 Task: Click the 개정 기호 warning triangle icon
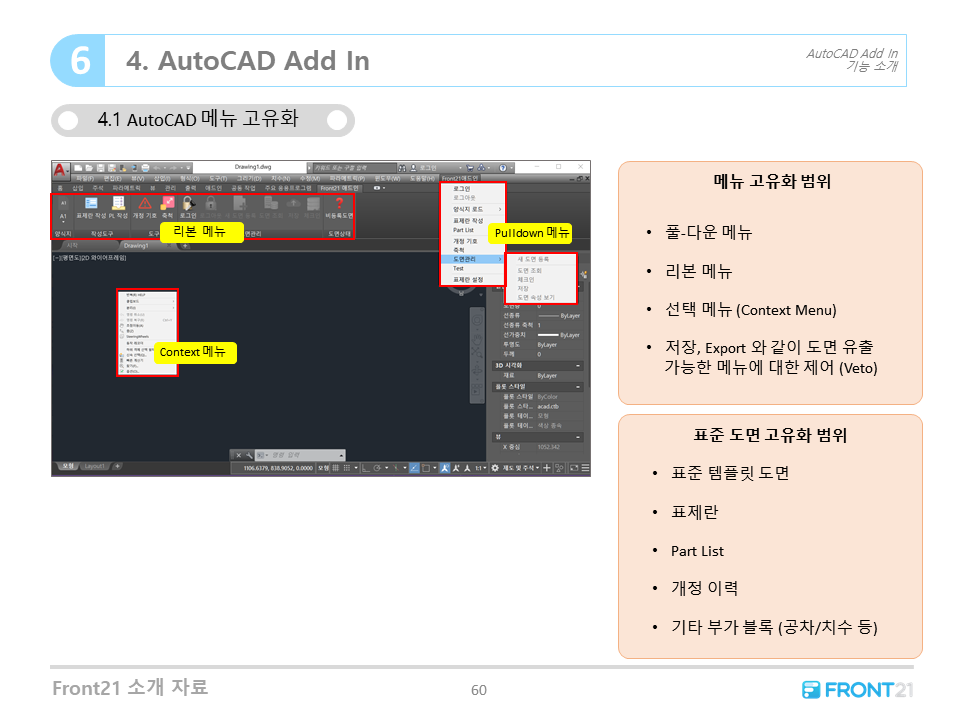(144, 203)
